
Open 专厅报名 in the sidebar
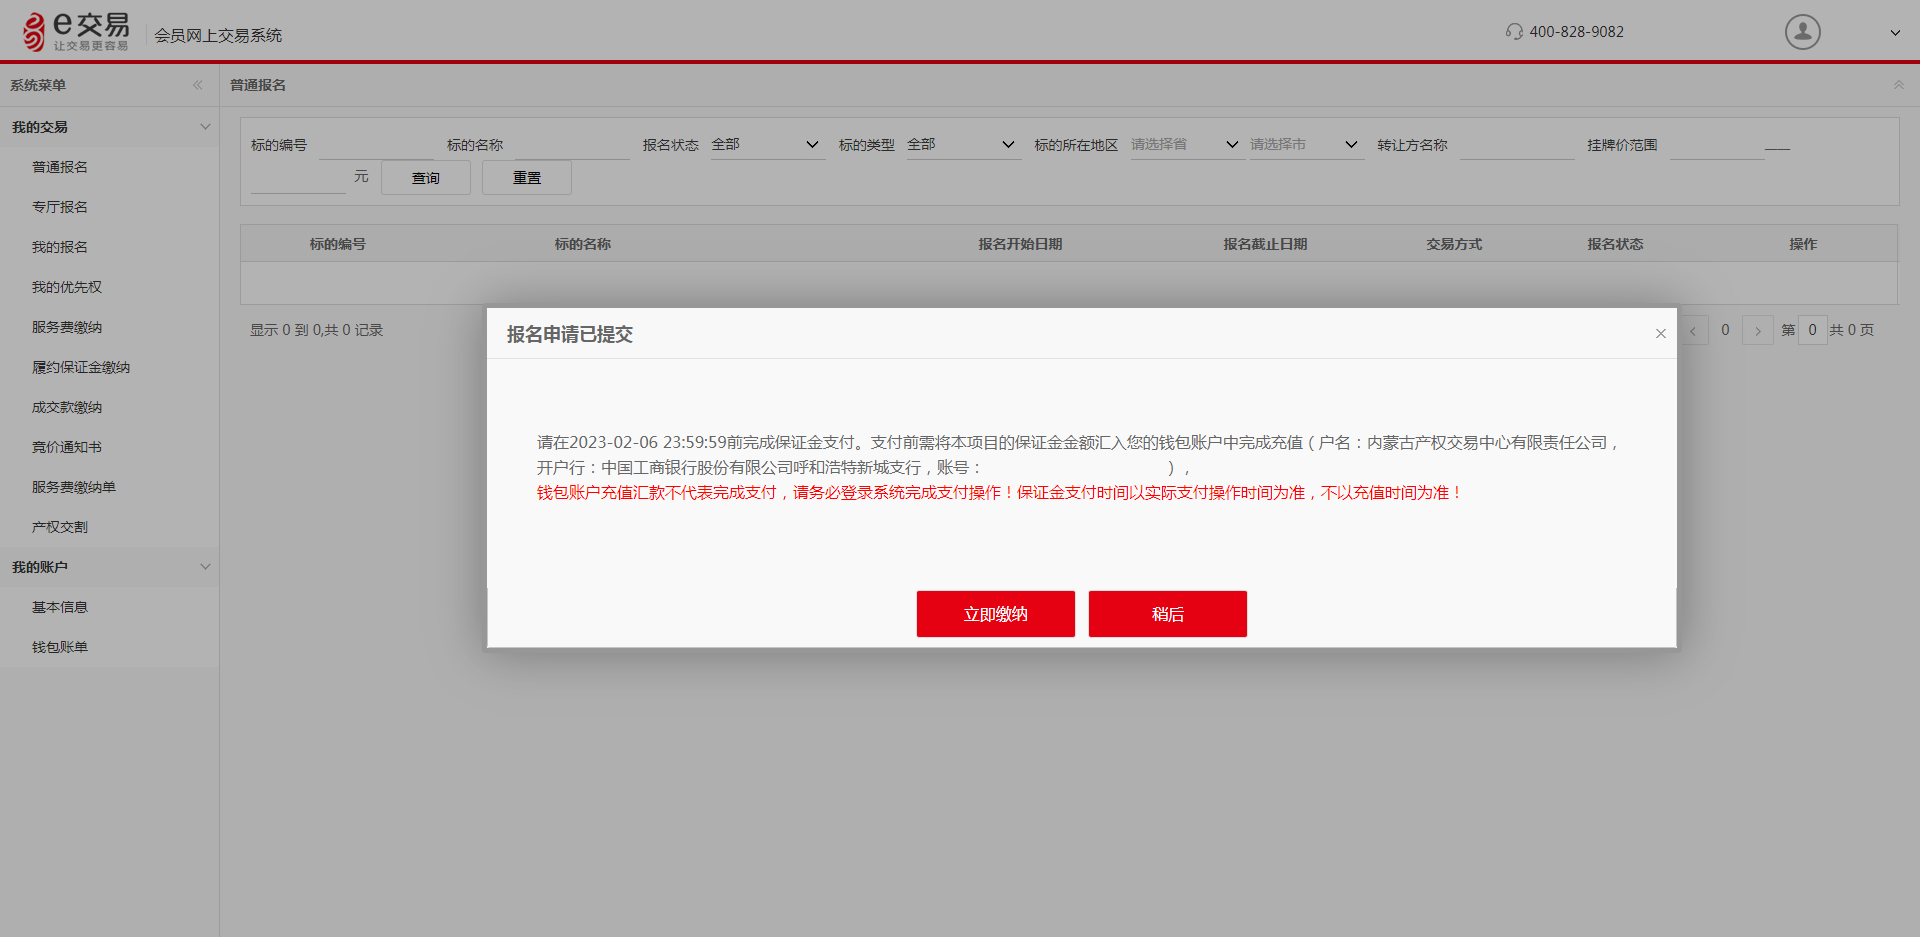60,207
